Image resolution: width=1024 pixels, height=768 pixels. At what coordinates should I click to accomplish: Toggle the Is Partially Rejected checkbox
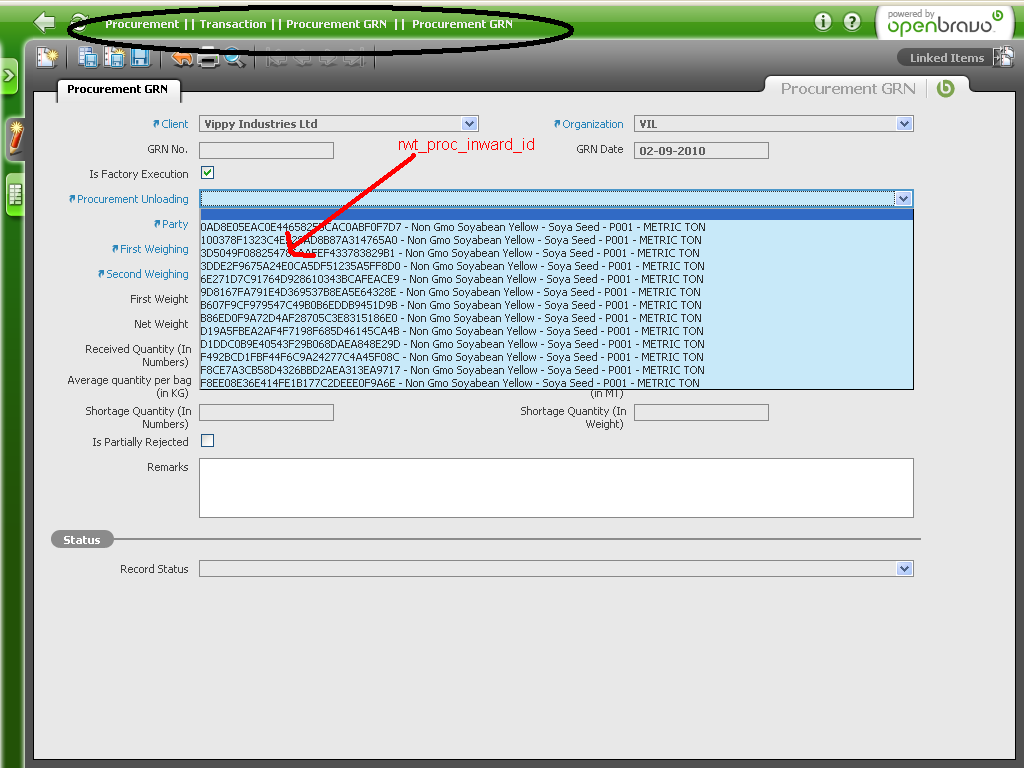pos(208,441)
